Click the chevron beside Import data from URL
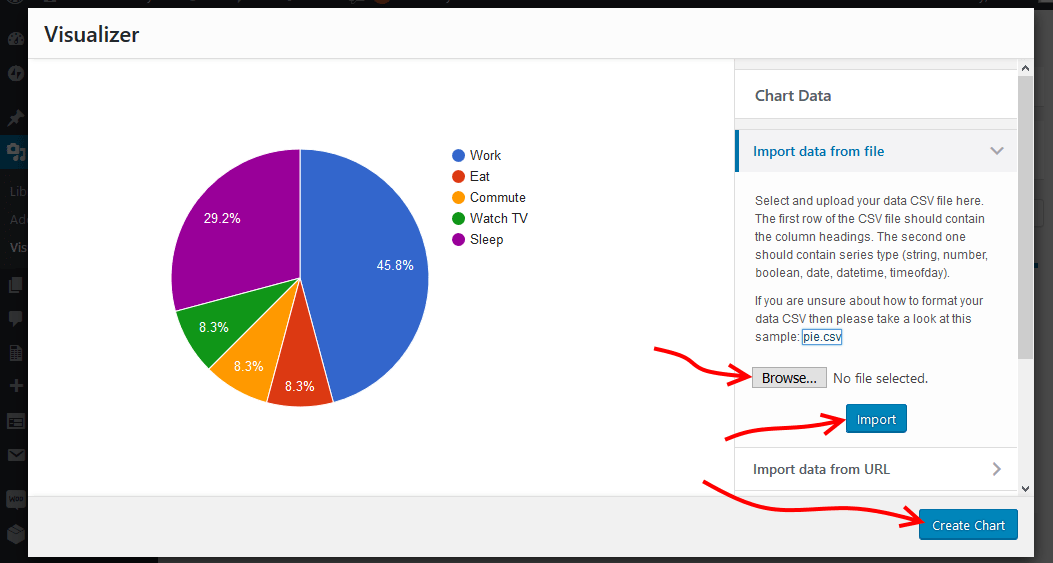This screenshot has height=563, width=1053. (997, 469)
